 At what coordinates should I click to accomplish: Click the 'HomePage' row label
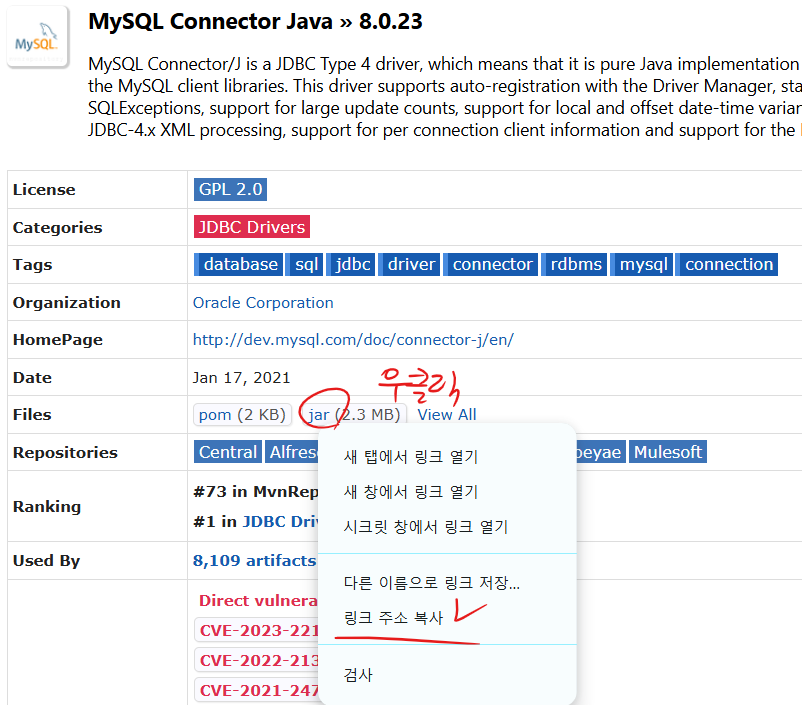[58, 340]
